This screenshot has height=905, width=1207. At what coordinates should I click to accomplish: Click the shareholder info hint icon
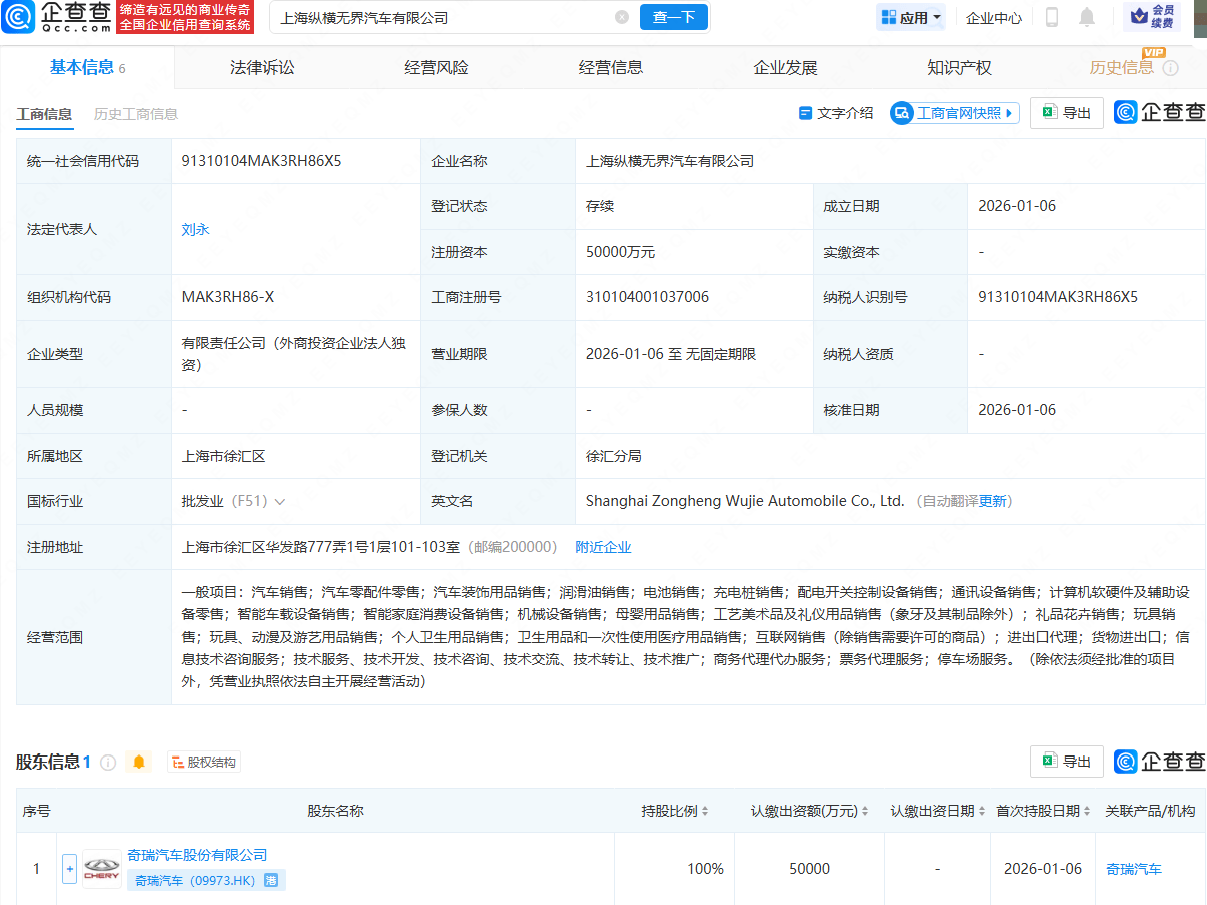click(108, 762)
